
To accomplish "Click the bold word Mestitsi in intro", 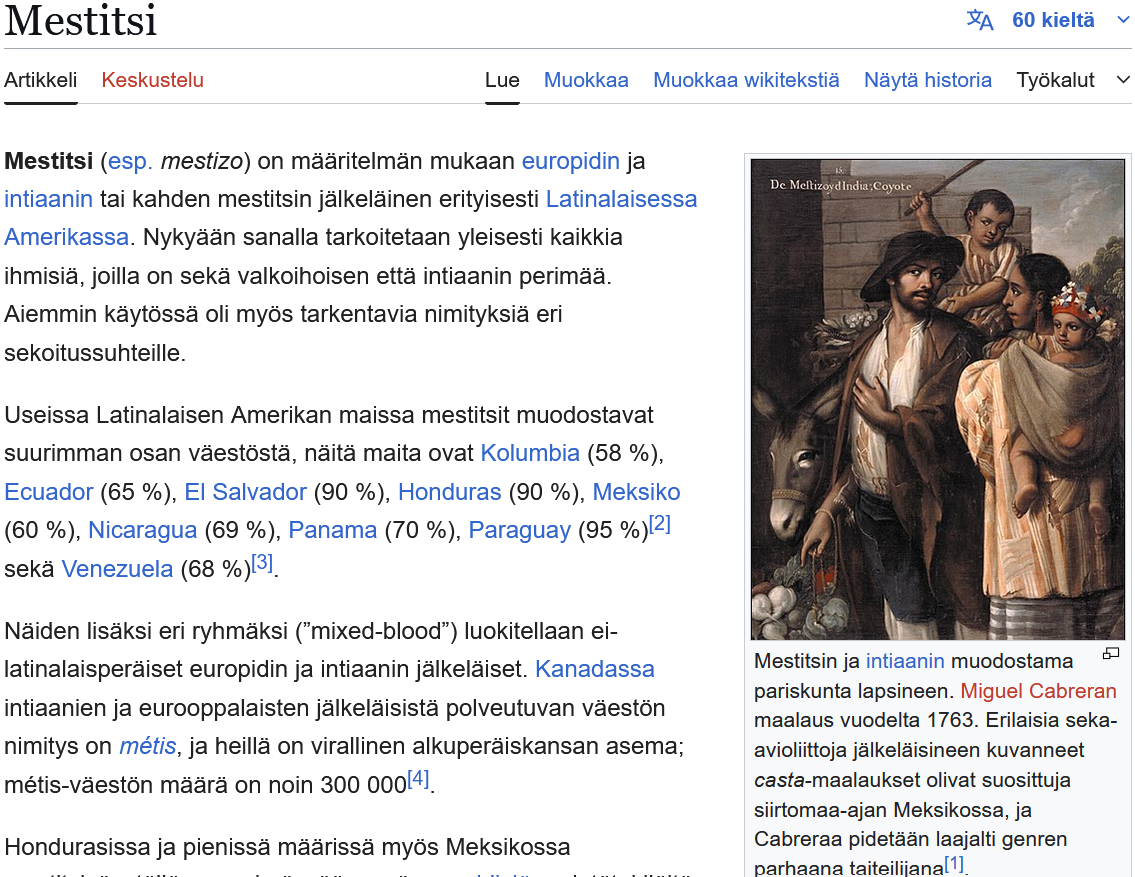I will 48,161.
